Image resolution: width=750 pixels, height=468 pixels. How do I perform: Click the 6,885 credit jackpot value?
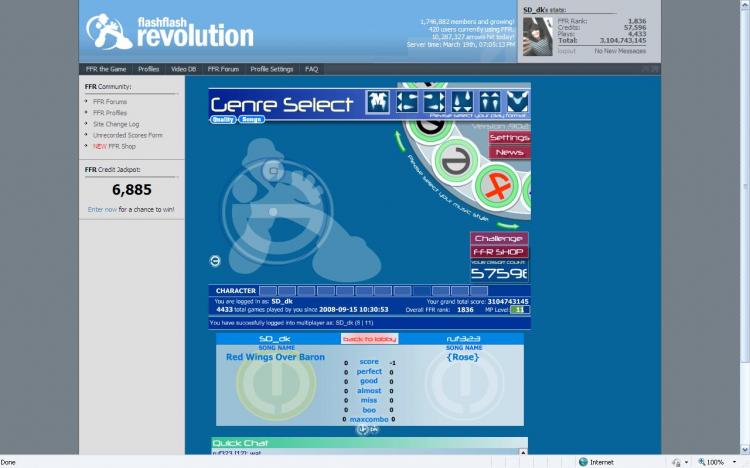click(132, 189)
